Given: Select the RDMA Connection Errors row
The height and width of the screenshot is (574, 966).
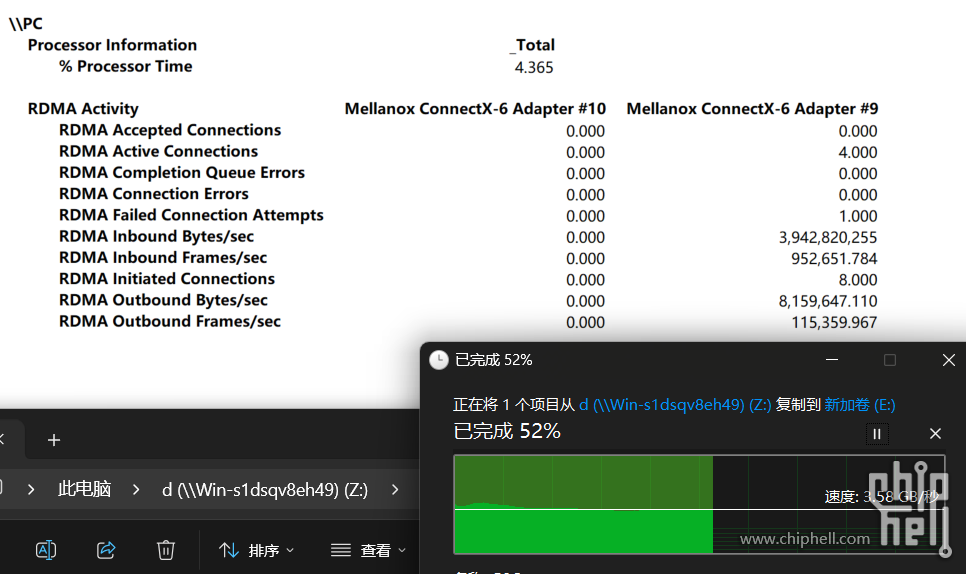Looking at the screenshot, I should point(154,194).
